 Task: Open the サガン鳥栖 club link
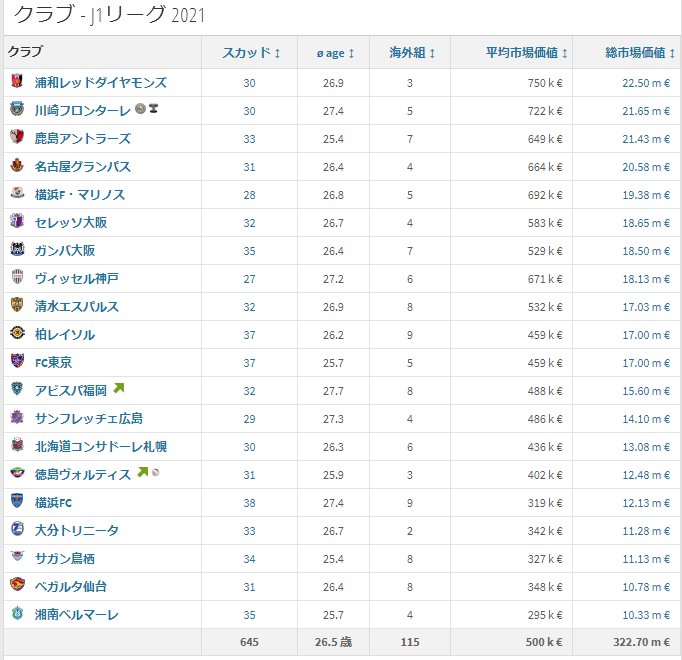(x=65, y=558)
